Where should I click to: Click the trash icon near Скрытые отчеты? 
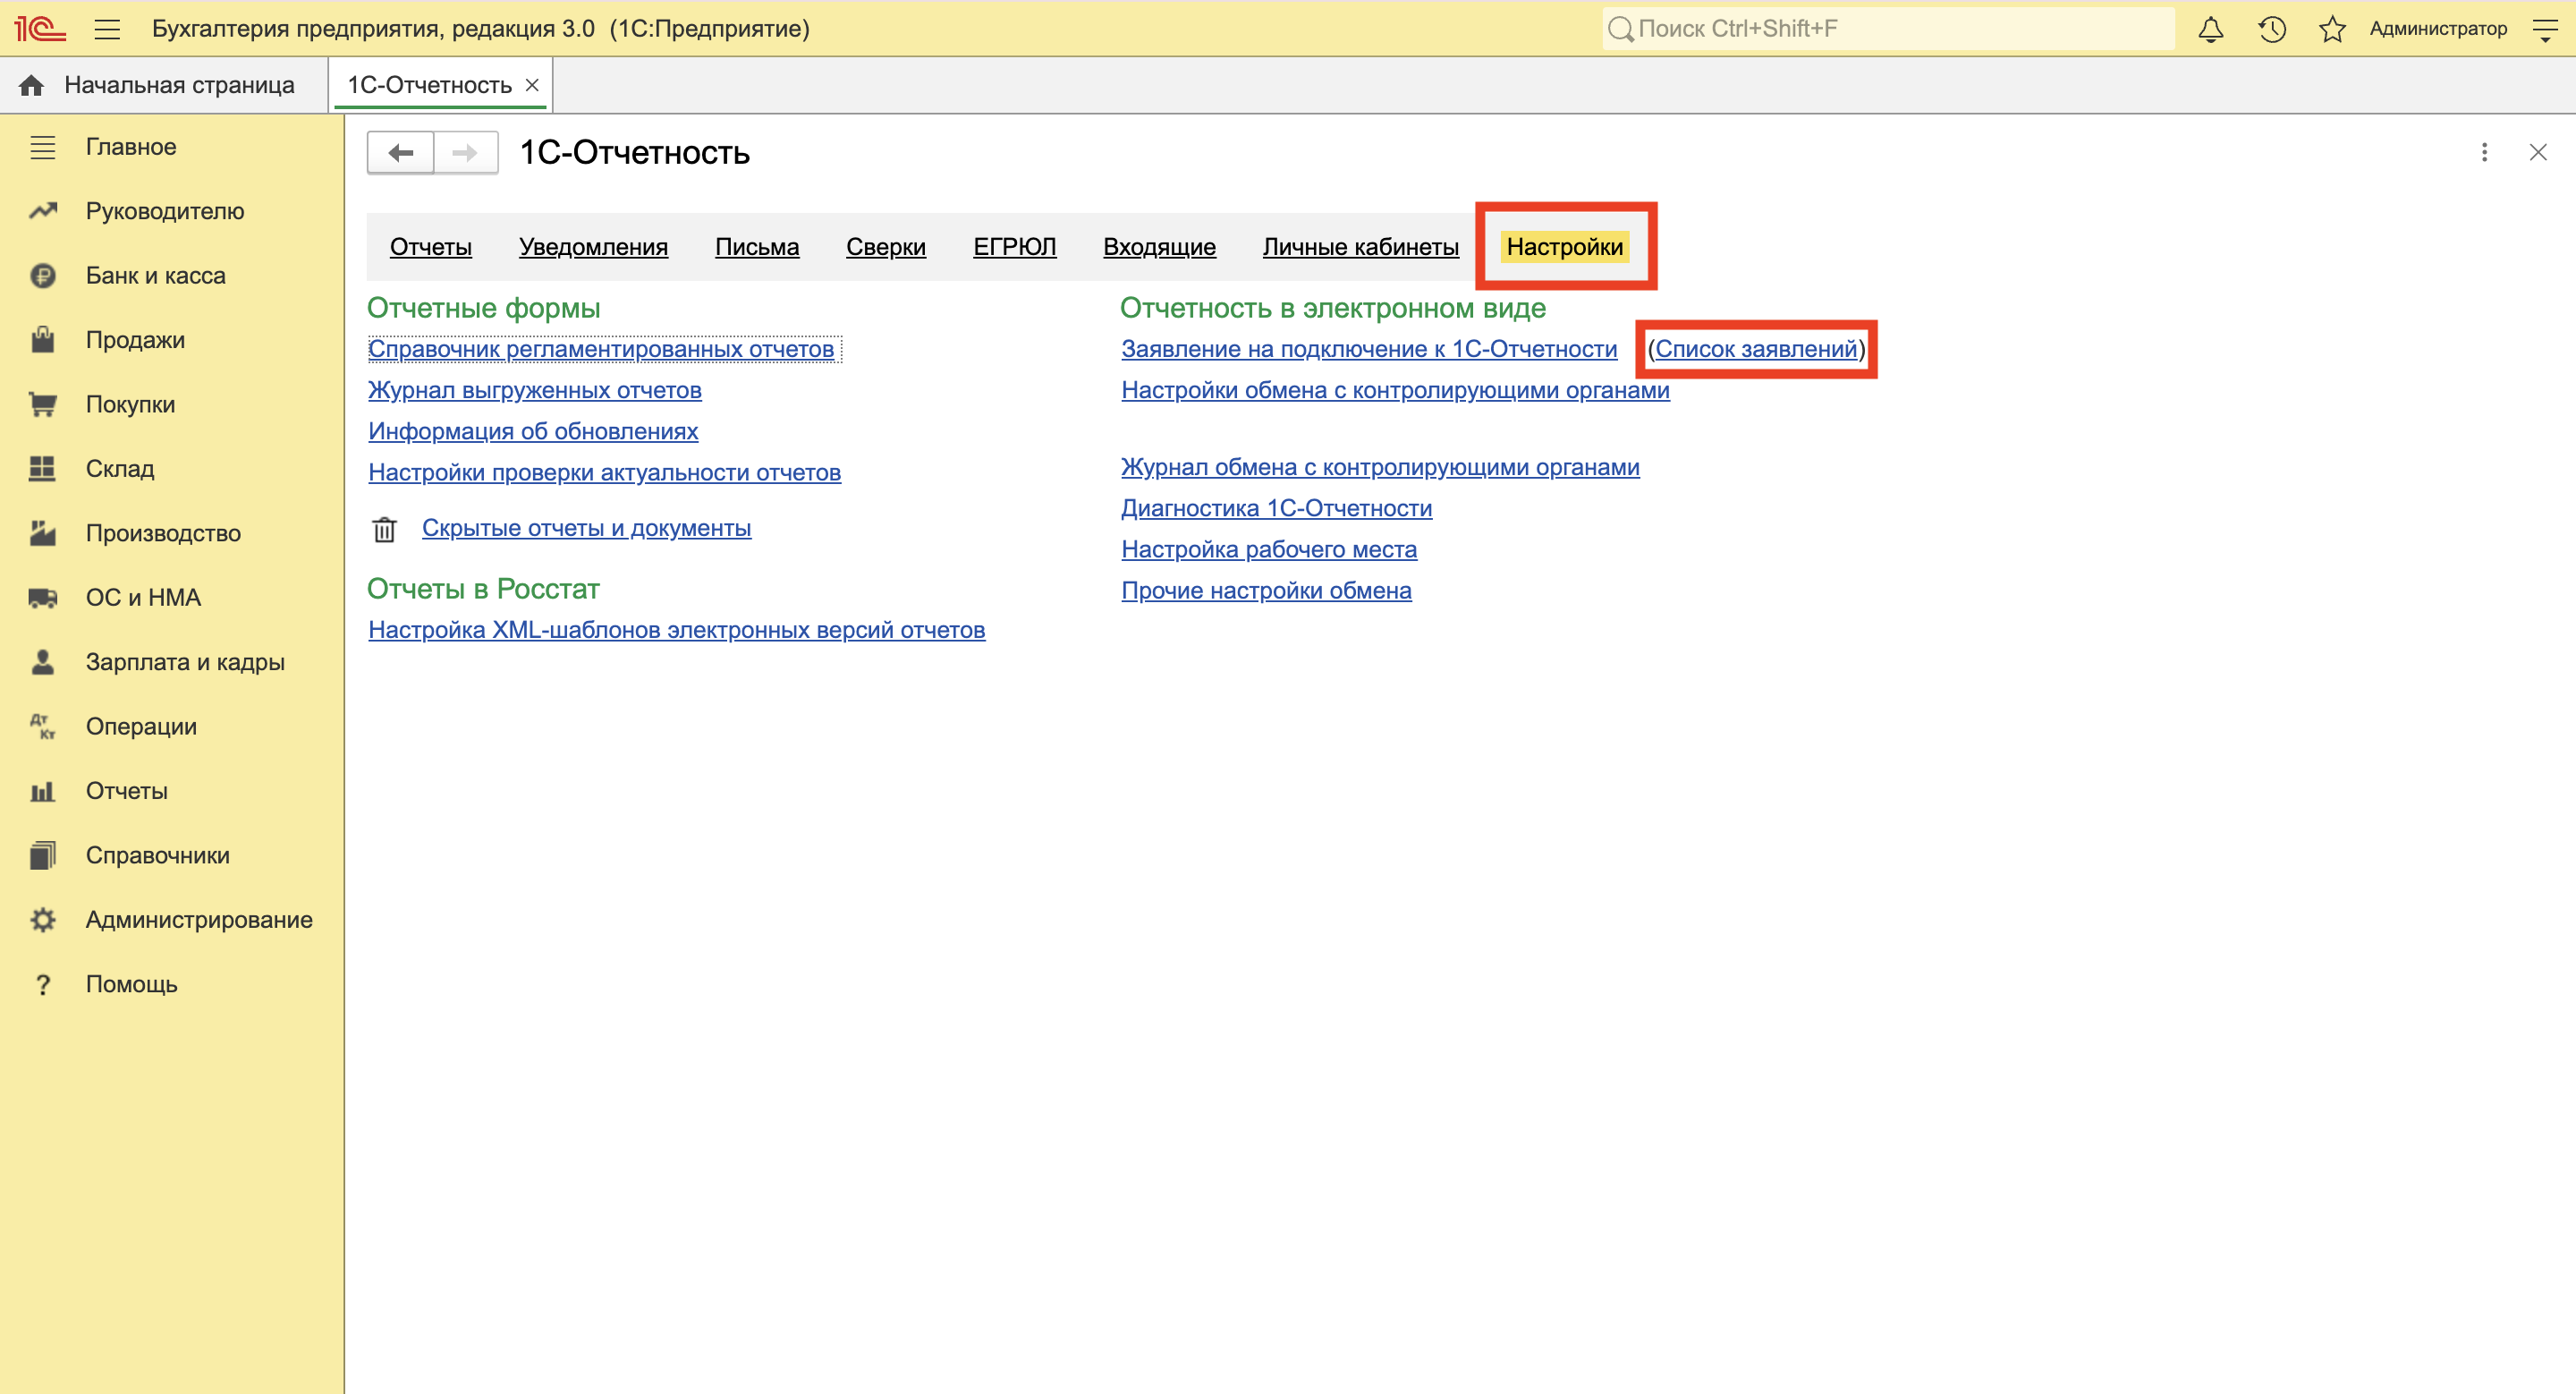point(384,529)
